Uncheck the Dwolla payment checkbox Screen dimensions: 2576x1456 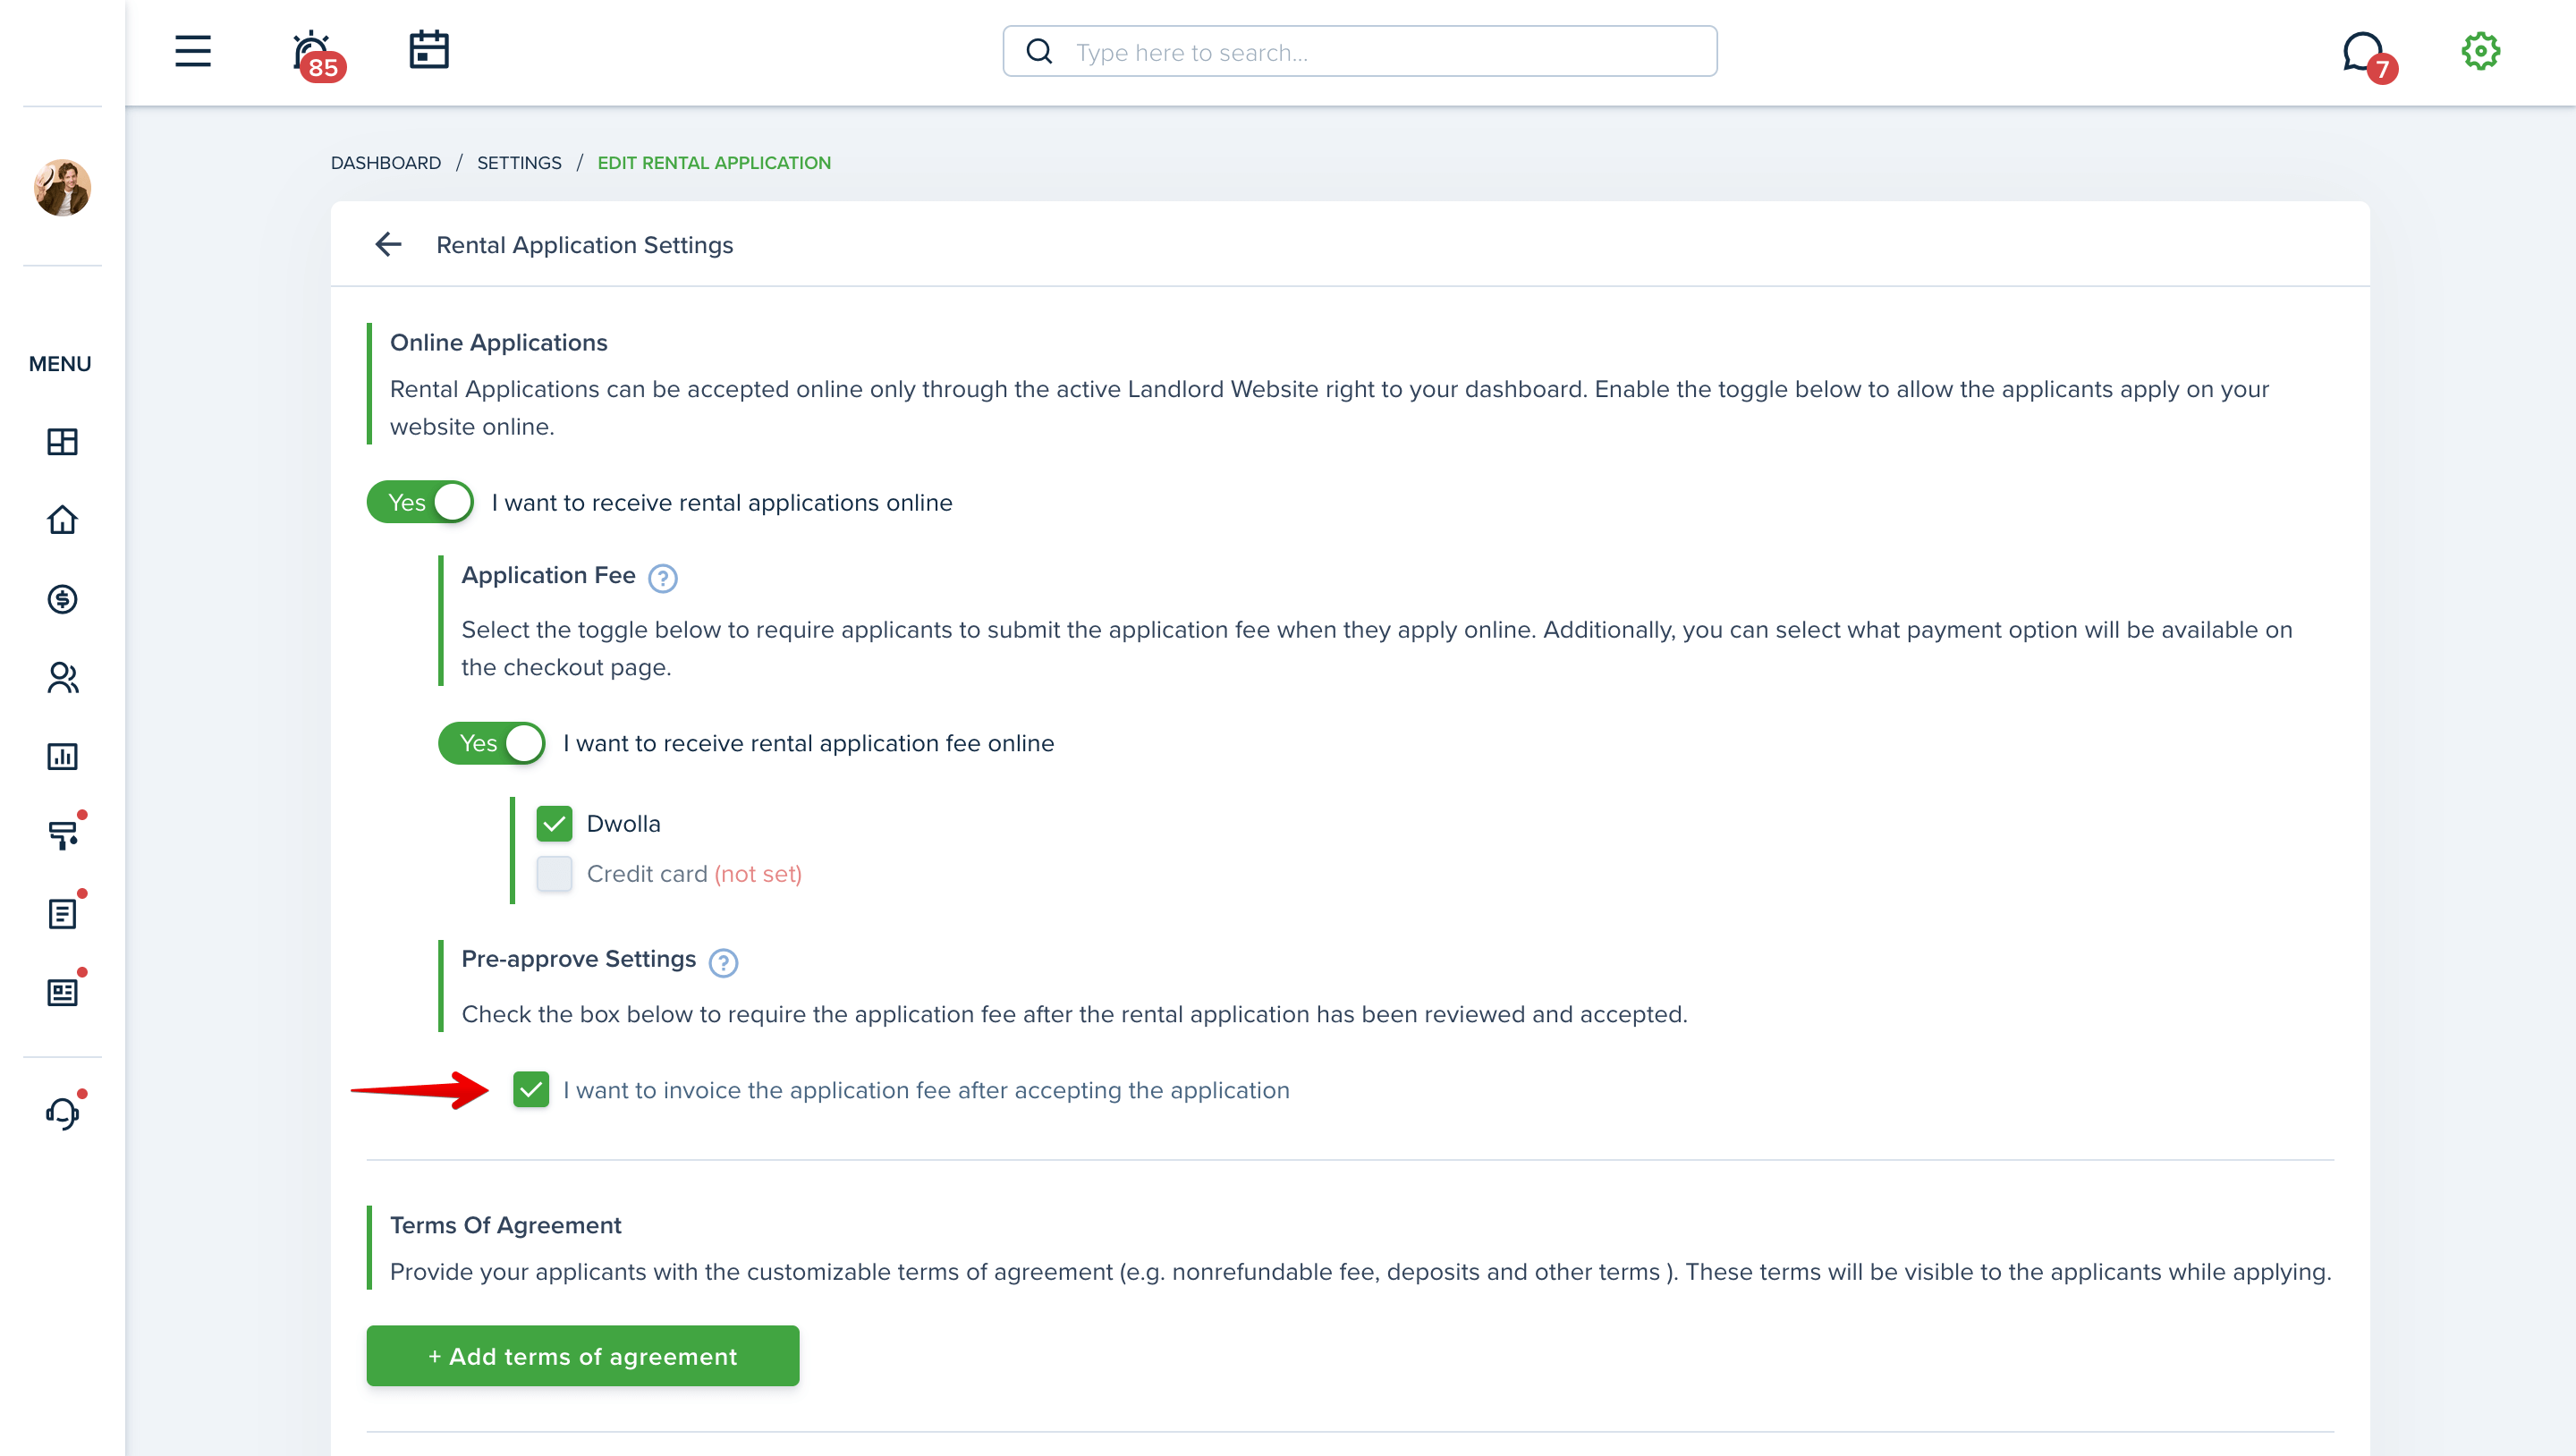554,824
